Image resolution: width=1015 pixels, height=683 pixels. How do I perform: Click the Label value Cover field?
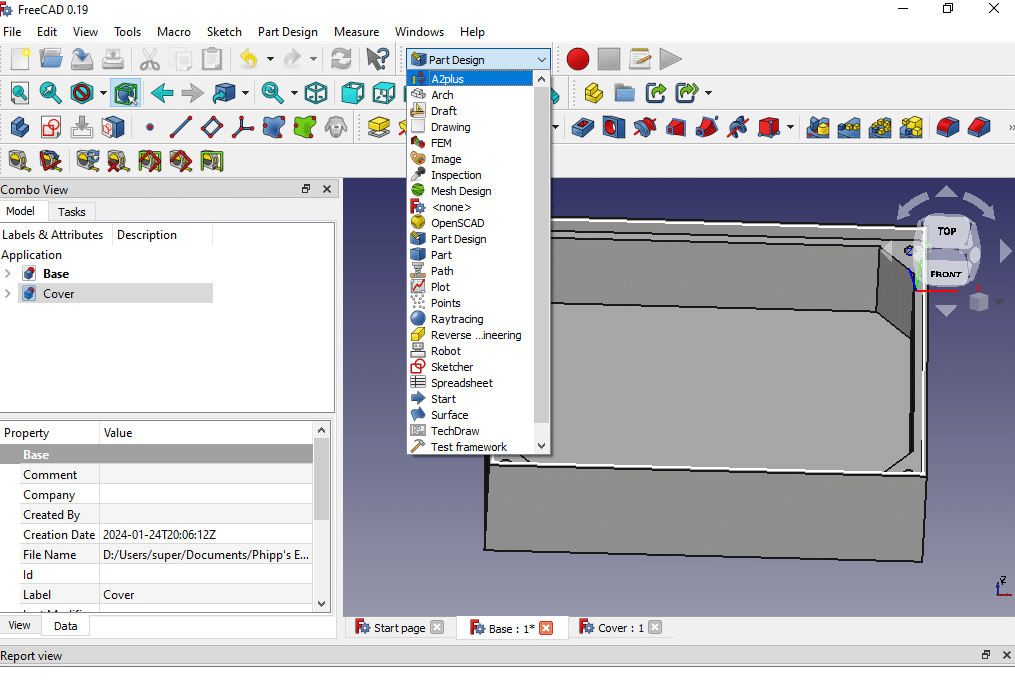(206, 595)
